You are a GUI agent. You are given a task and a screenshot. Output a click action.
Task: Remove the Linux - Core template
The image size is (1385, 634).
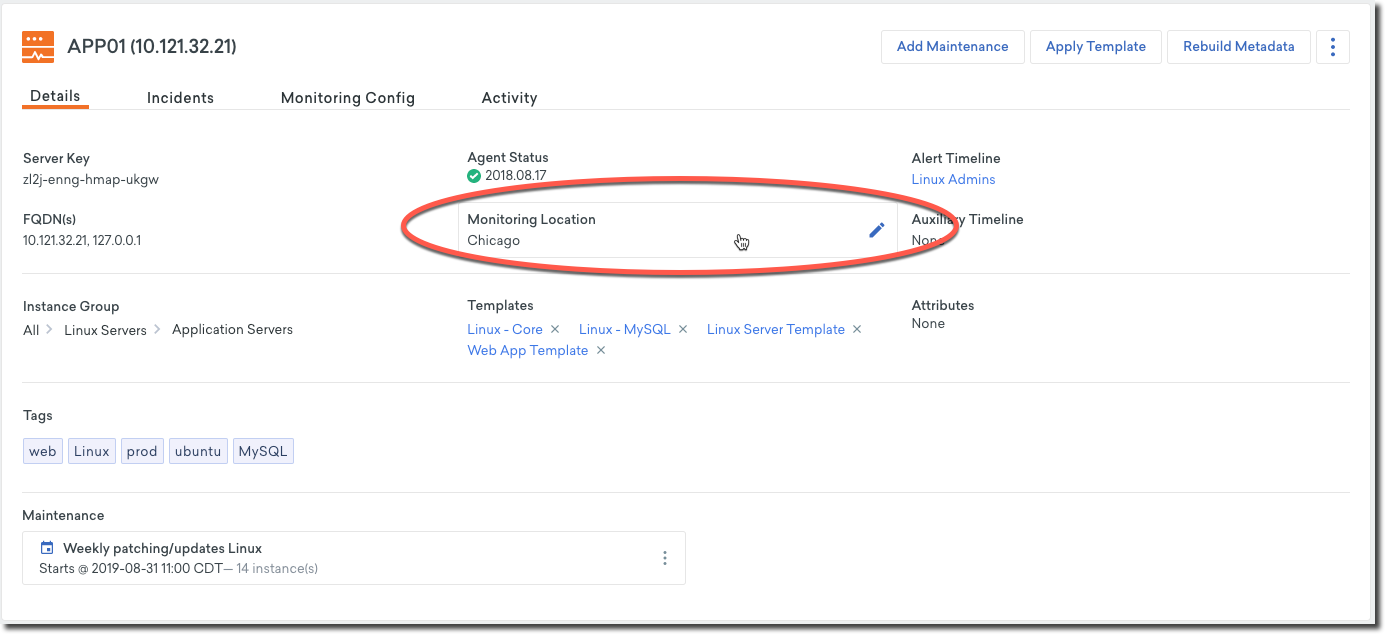[x=555, y=329]
